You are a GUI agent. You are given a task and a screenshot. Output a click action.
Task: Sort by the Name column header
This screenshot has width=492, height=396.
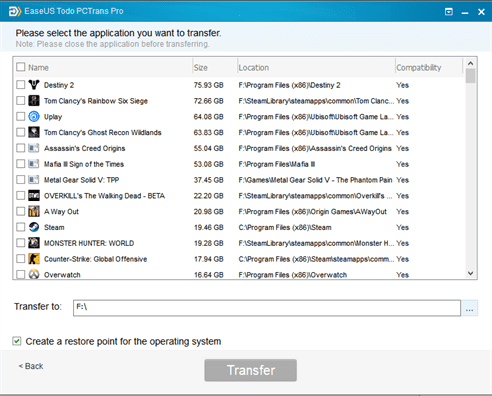click(x=38, y=68)
